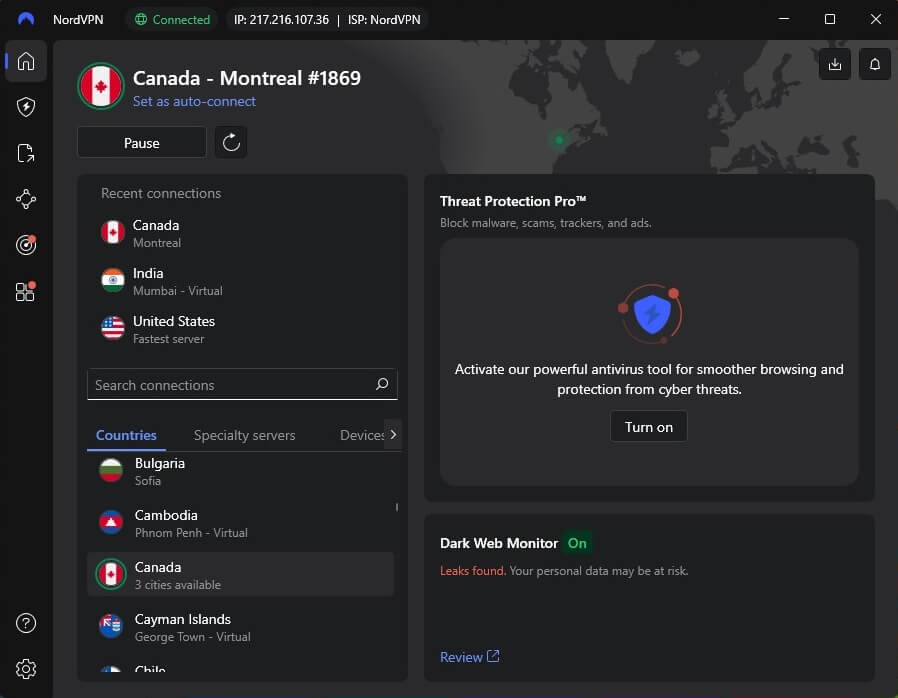898x698 pixels.
Task: Pause the current VPN connection
Action: (x=141, y=142)
